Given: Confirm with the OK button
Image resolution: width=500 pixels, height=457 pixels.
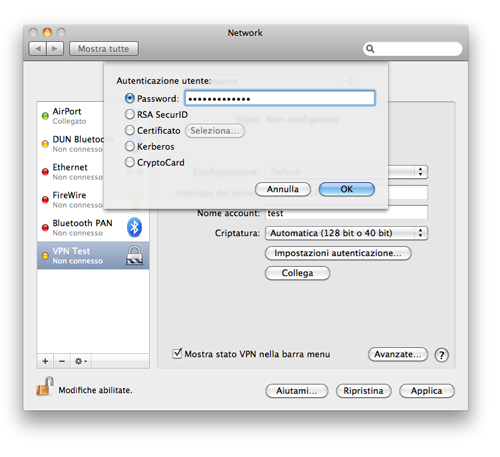Looking at the screenshot, I should [x=347, y=189].
